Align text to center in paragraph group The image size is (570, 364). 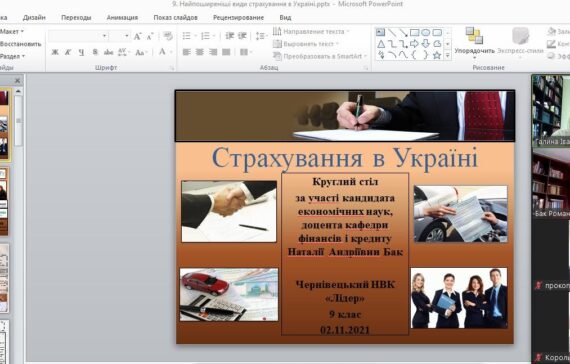[200, 52]
